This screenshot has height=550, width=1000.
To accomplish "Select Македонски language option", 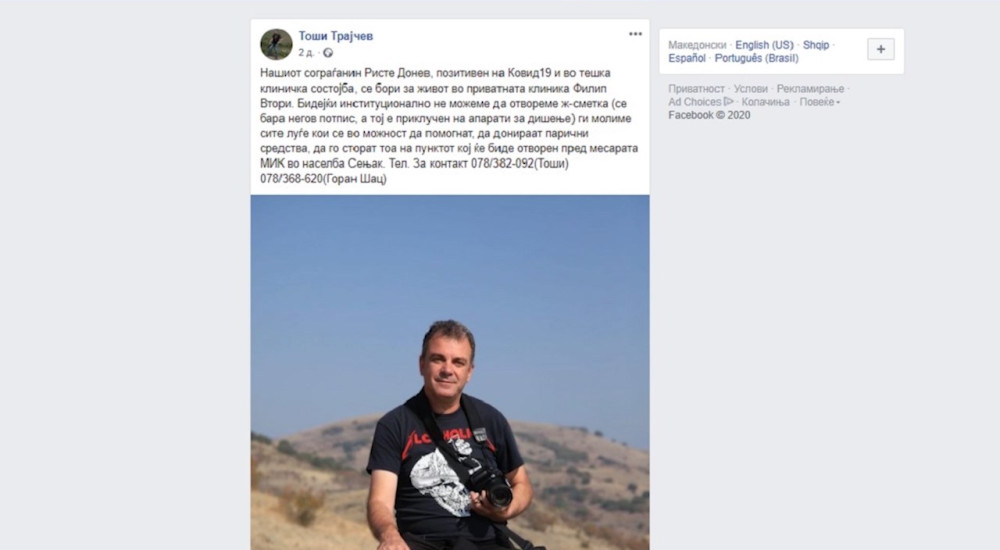I will coord(697,45).
